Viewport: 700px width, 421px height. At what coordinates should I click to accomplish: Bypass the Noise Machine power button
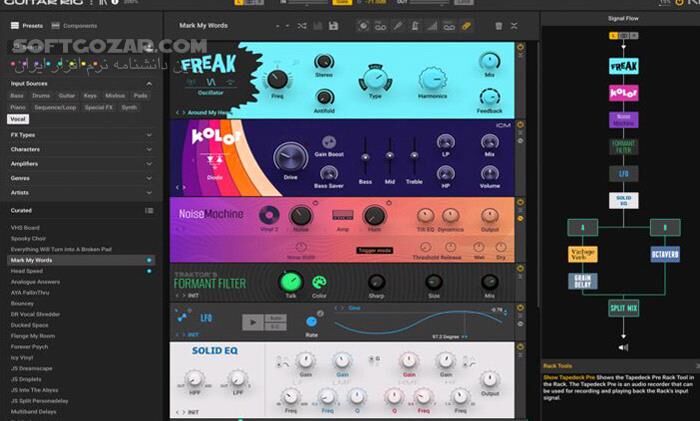pos(520,202)
